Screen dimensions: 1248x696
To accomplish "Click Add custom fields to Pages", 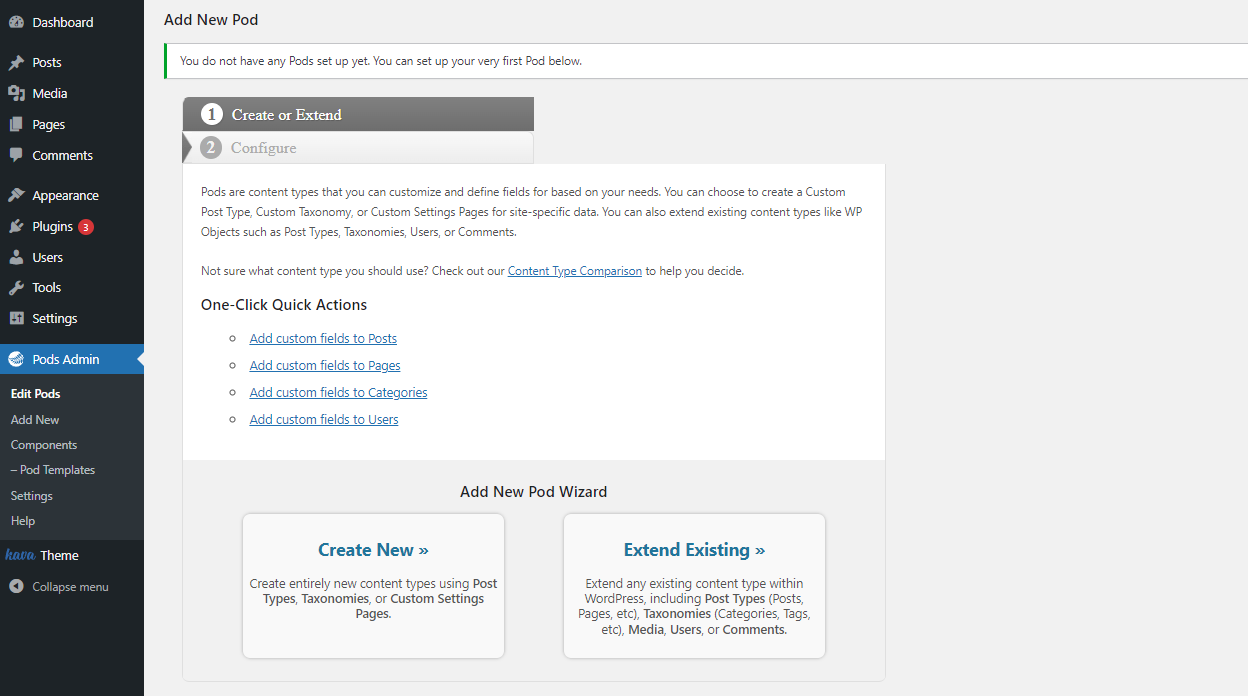I will click(325, 366).
